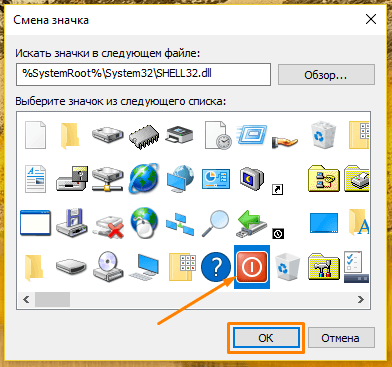Confirm with the ОК button
Viewport: 392px width, 367px height.
266,338
